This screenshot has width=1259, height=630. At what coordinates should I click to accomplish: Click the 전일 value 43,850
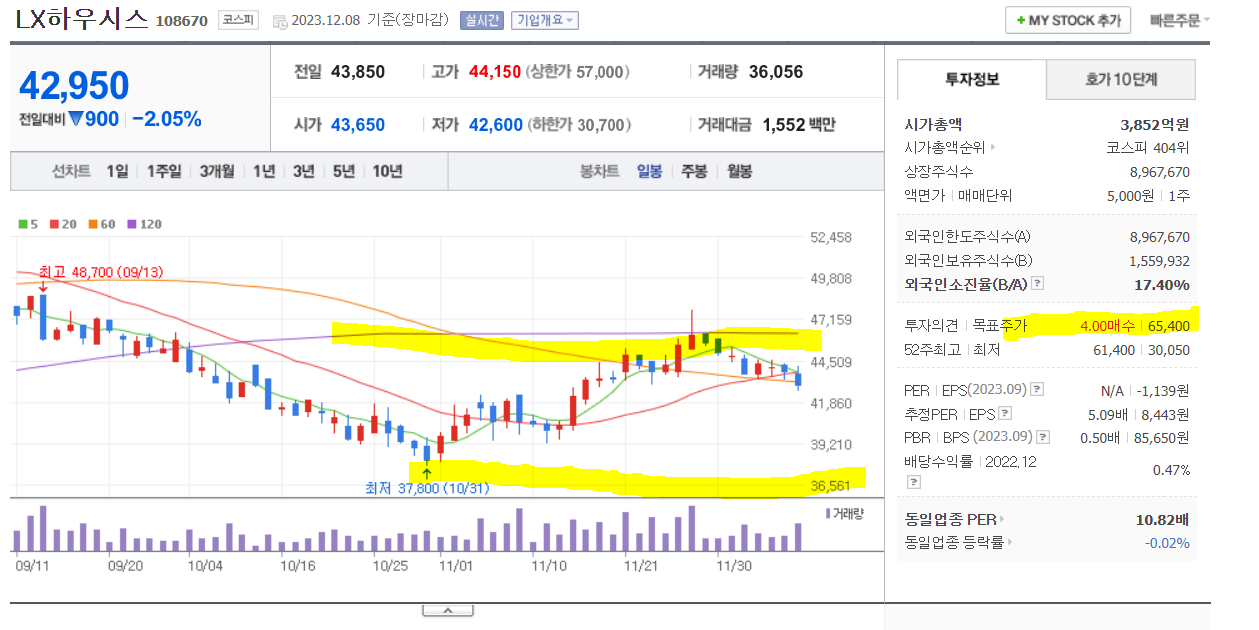coord(357,72)
